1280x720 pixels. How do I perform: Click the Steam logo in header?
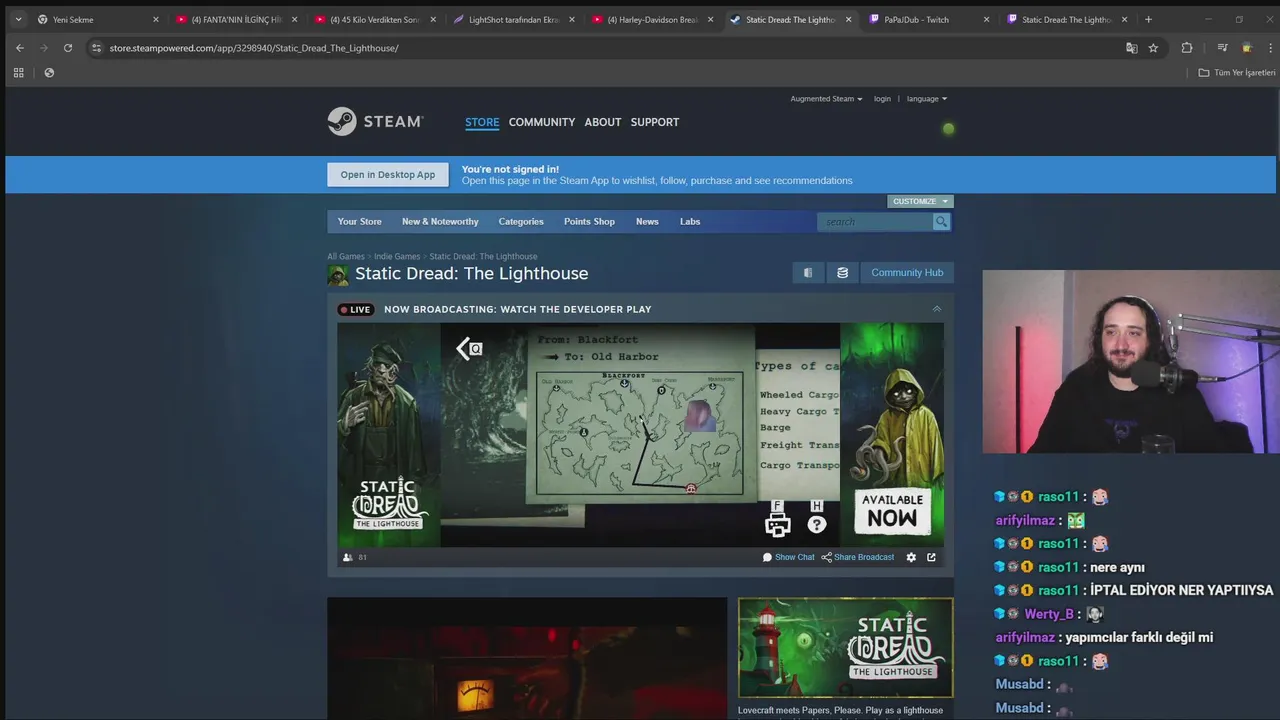pos(375,121)
